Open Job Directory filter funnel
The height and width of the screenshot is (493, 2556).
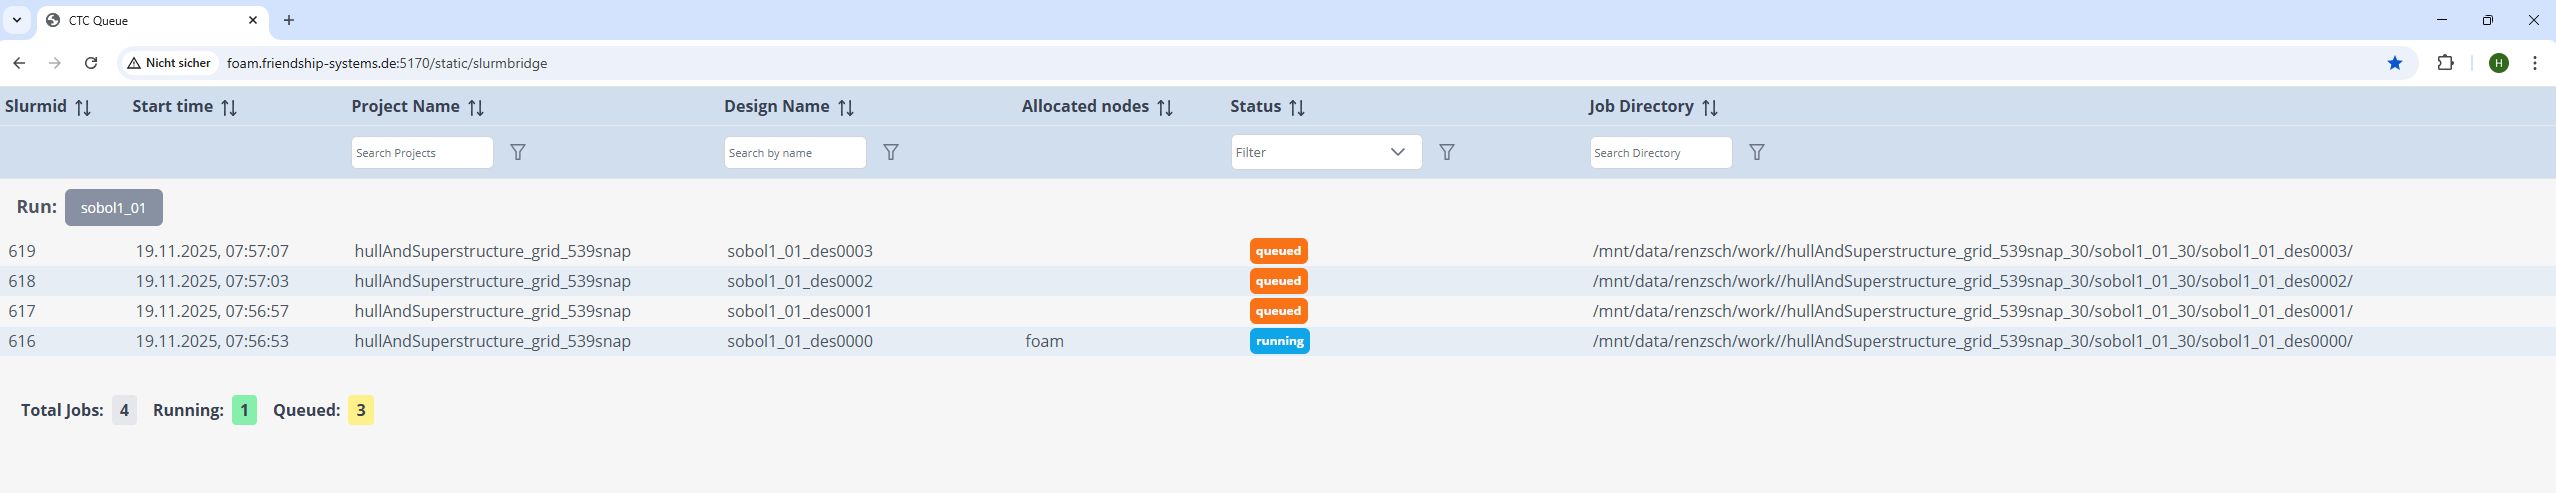(x=1757, y=152)
